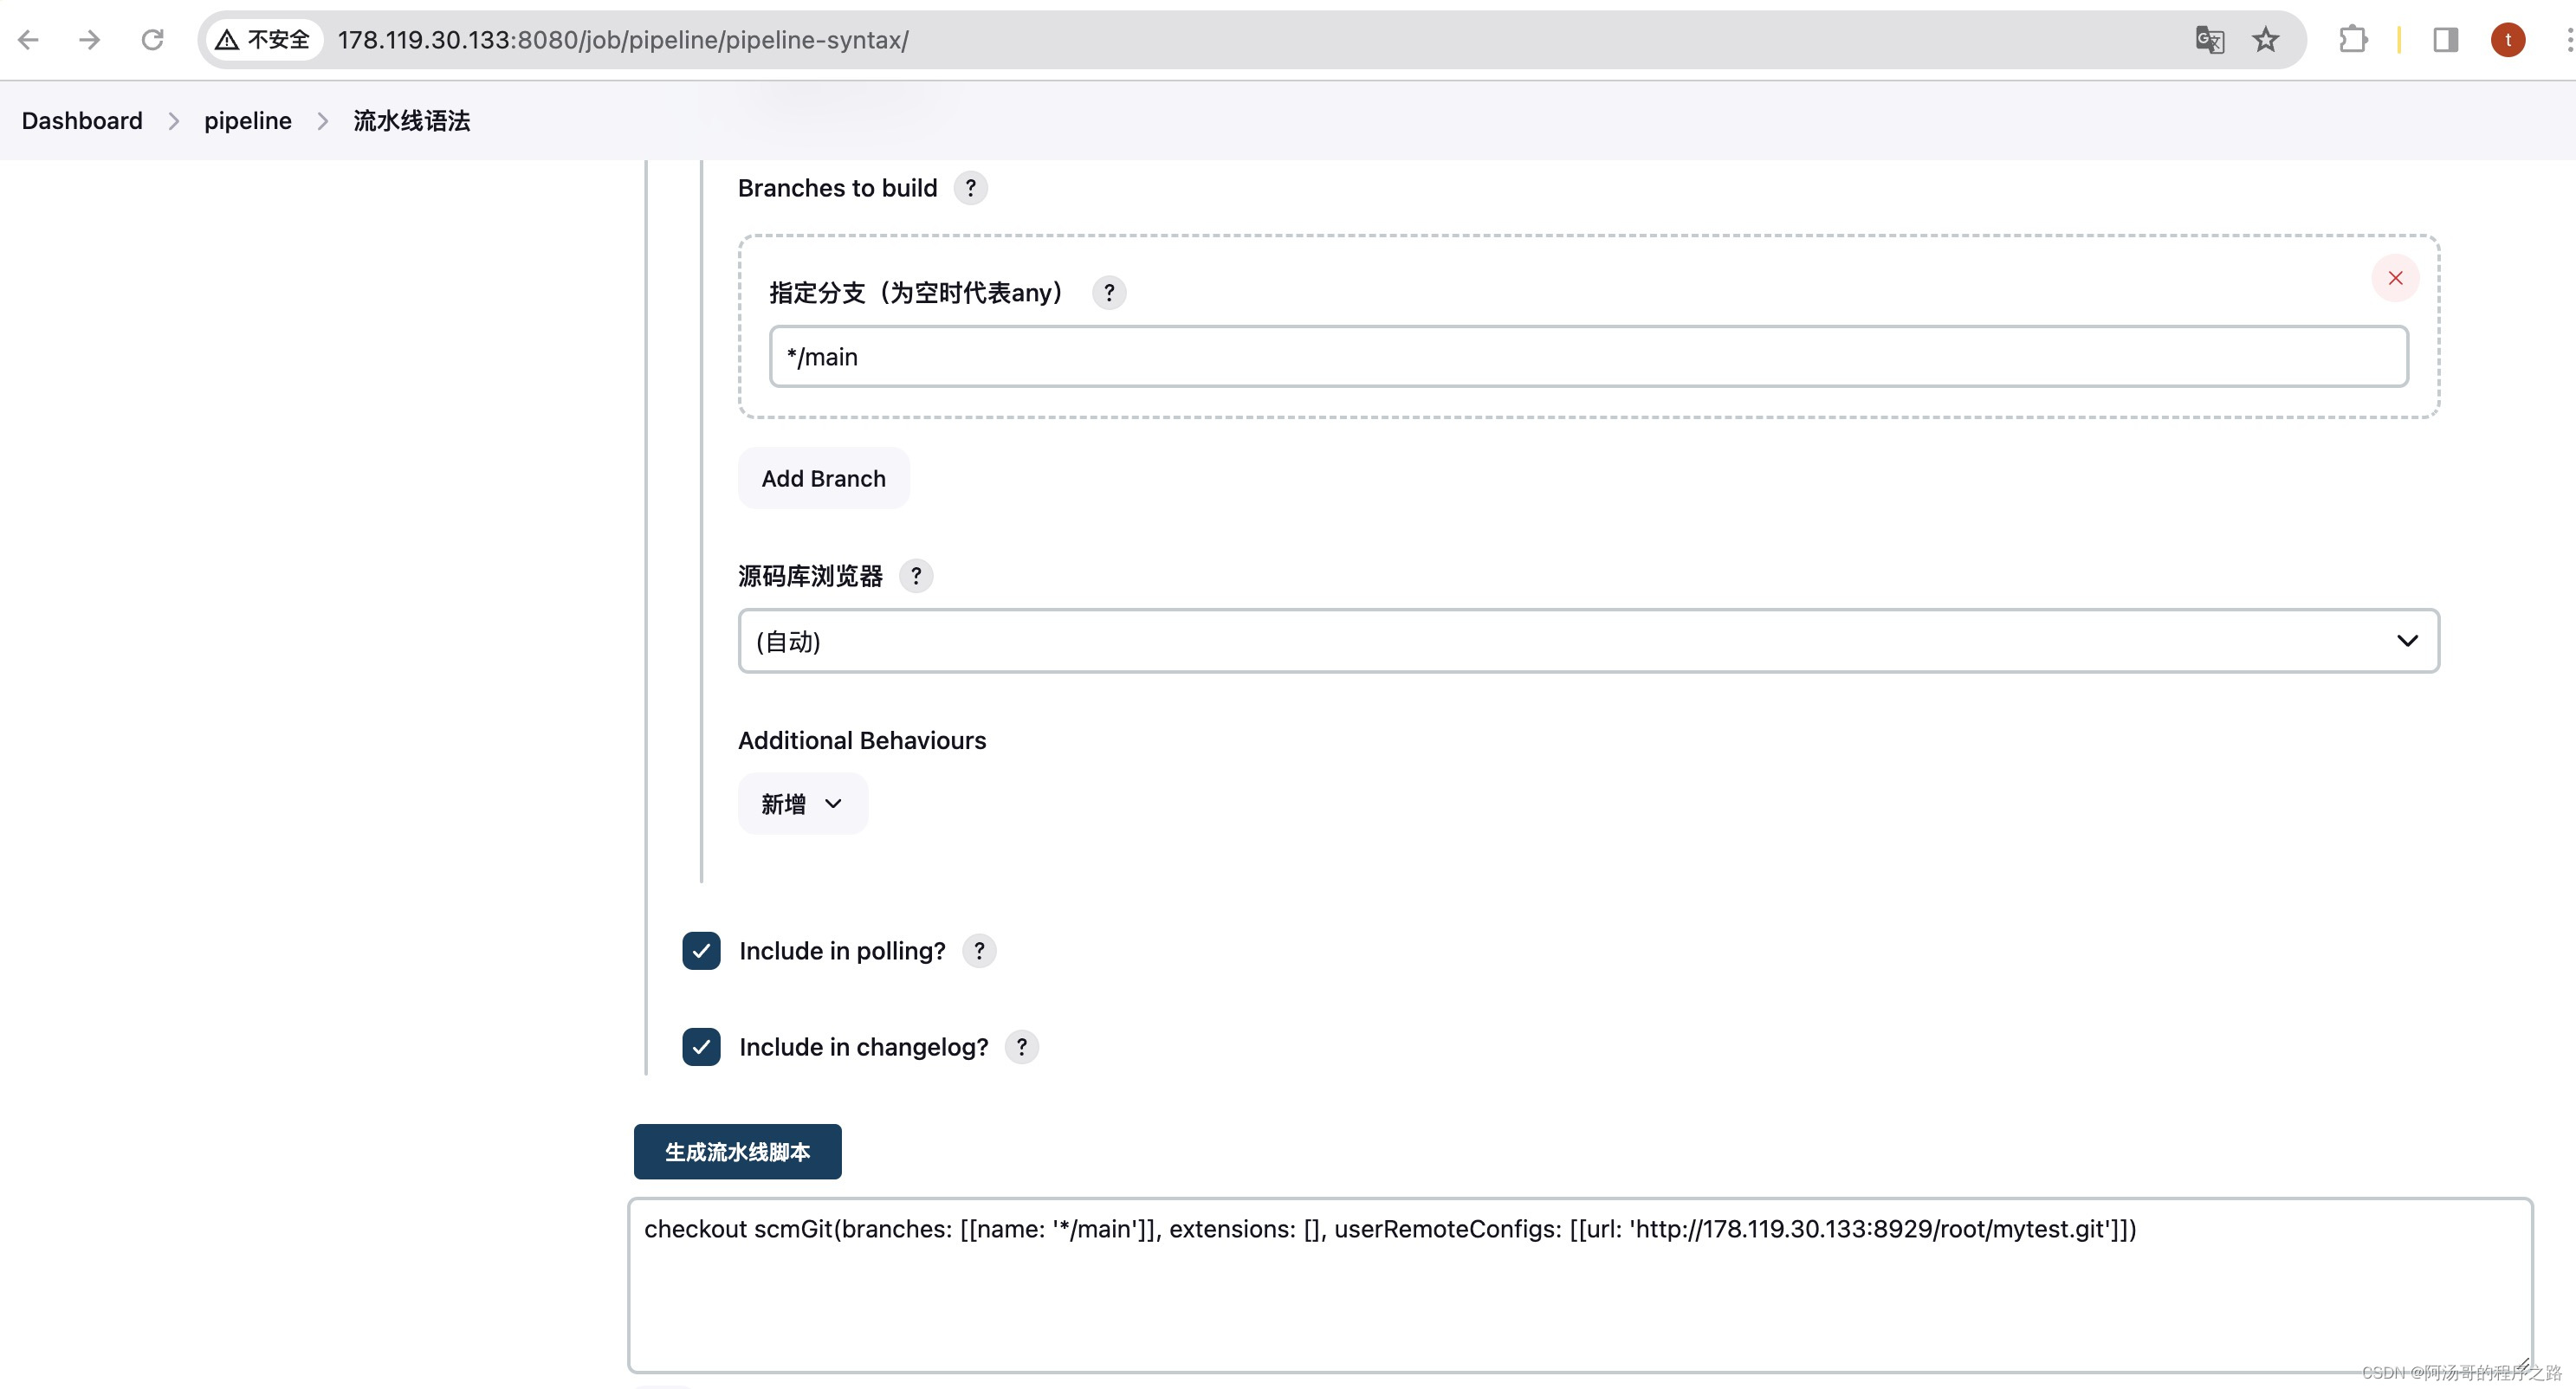Click the Branches to build label
2576x1389 pixels.
[837, 188]
